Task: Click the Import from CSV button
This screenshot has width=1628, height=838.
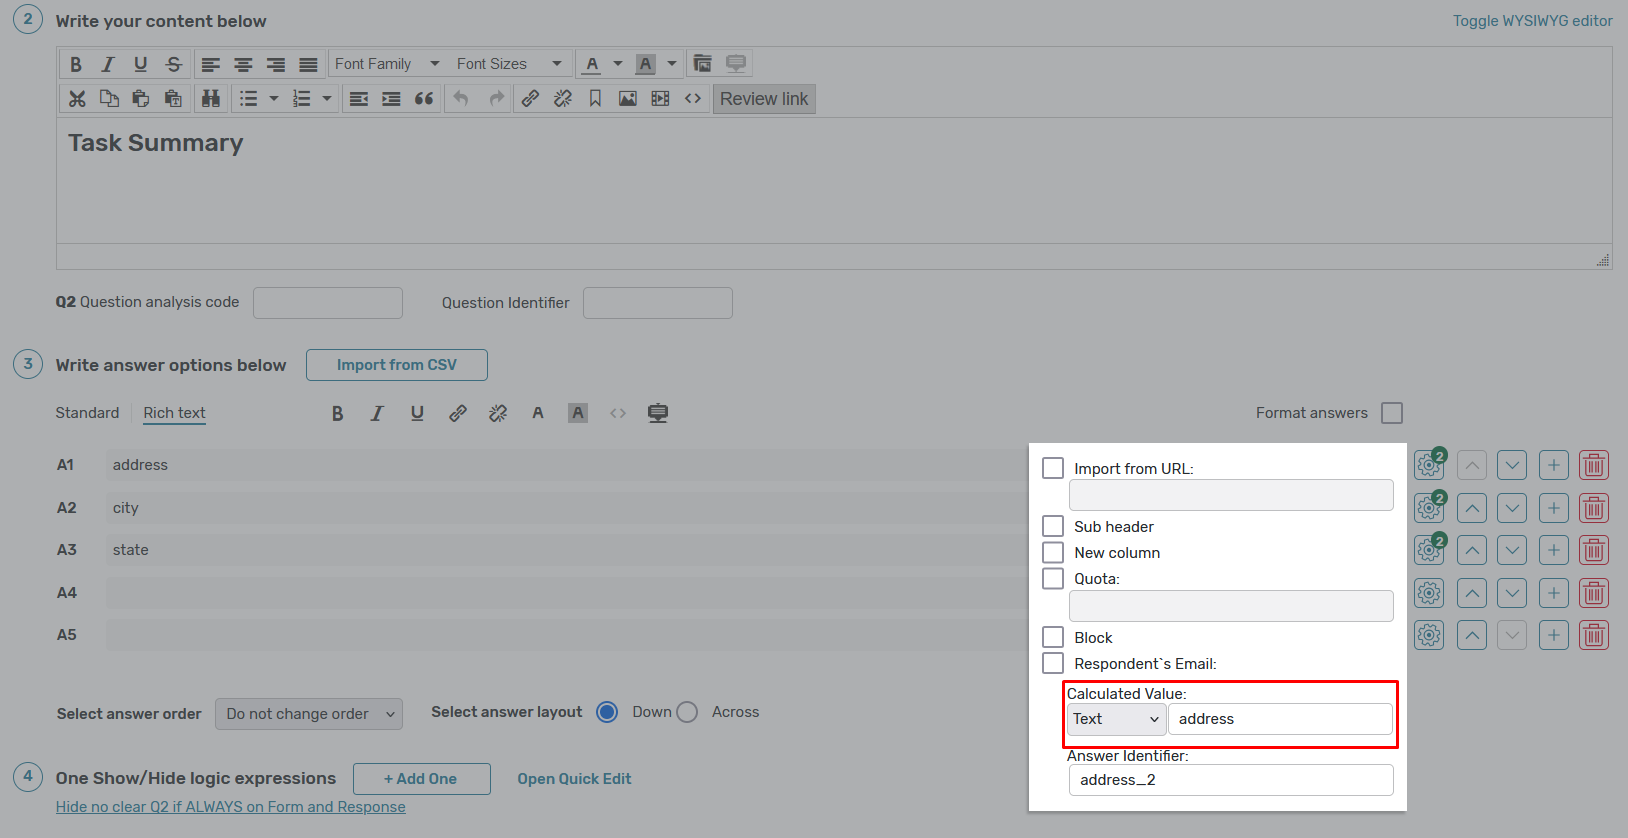Action: click(x=396, y=365)
